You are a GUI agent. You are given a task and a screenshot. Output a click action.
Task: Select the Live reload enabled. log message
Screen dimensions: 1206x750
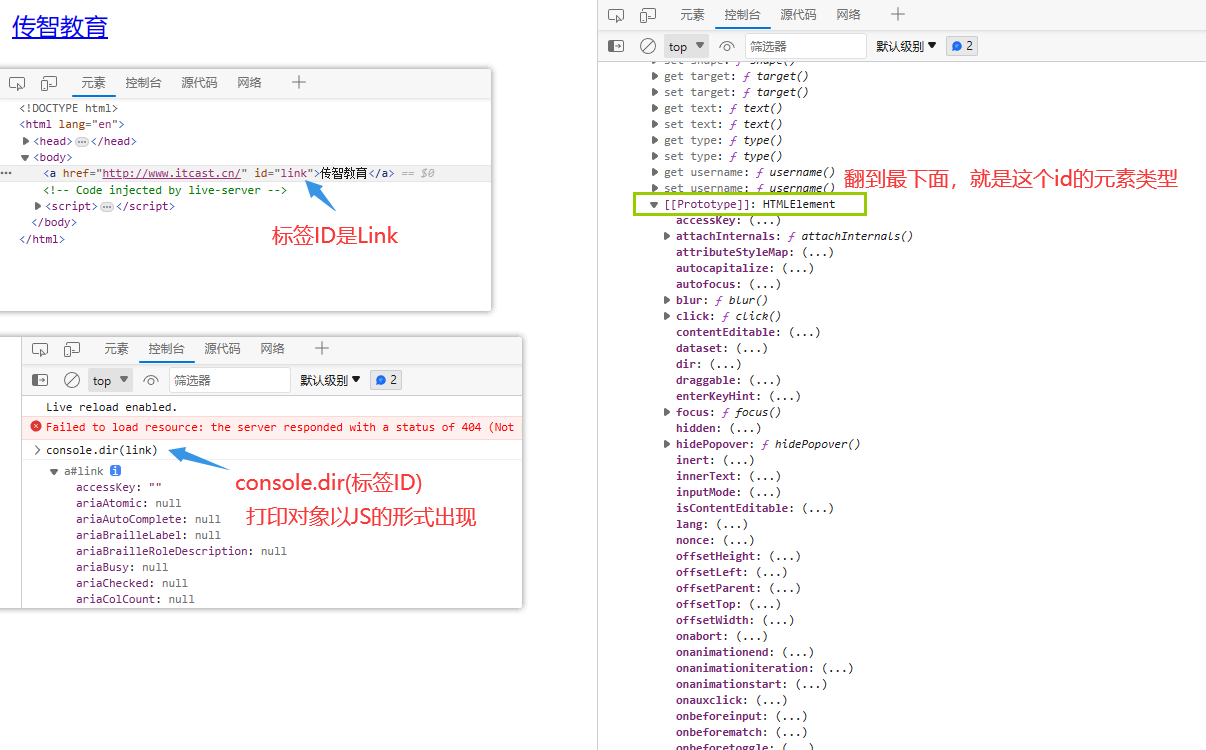point(111,407)
